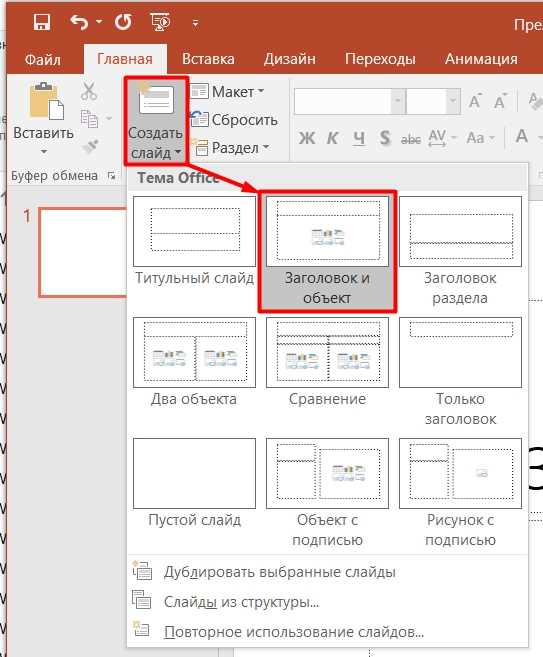
Task: Open the Файл tab
Action: (42, 59)
